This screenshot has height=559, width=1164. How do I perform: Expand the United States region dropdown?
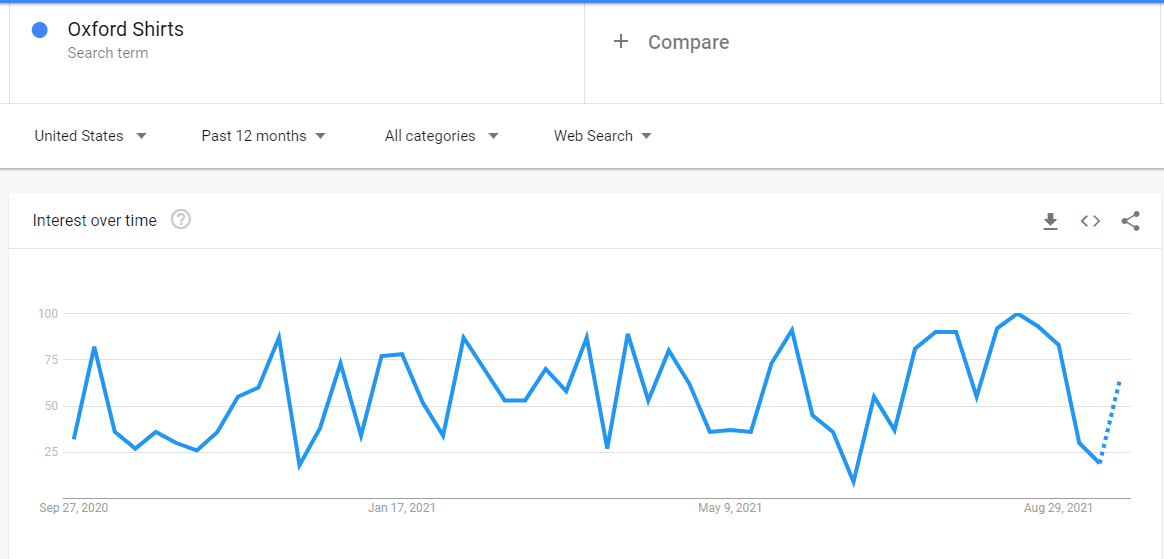(91, 136)
